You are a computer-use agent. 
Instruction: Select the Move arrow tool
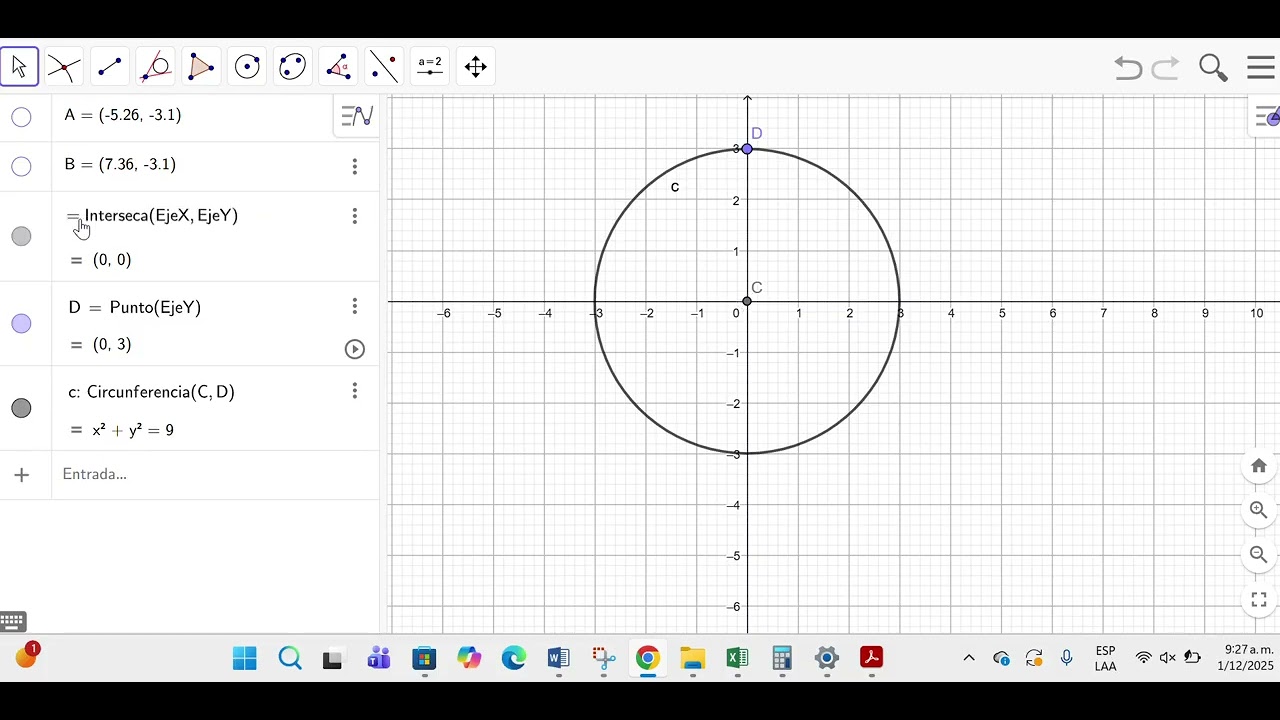pyautogui.click(x=19, y=67)
